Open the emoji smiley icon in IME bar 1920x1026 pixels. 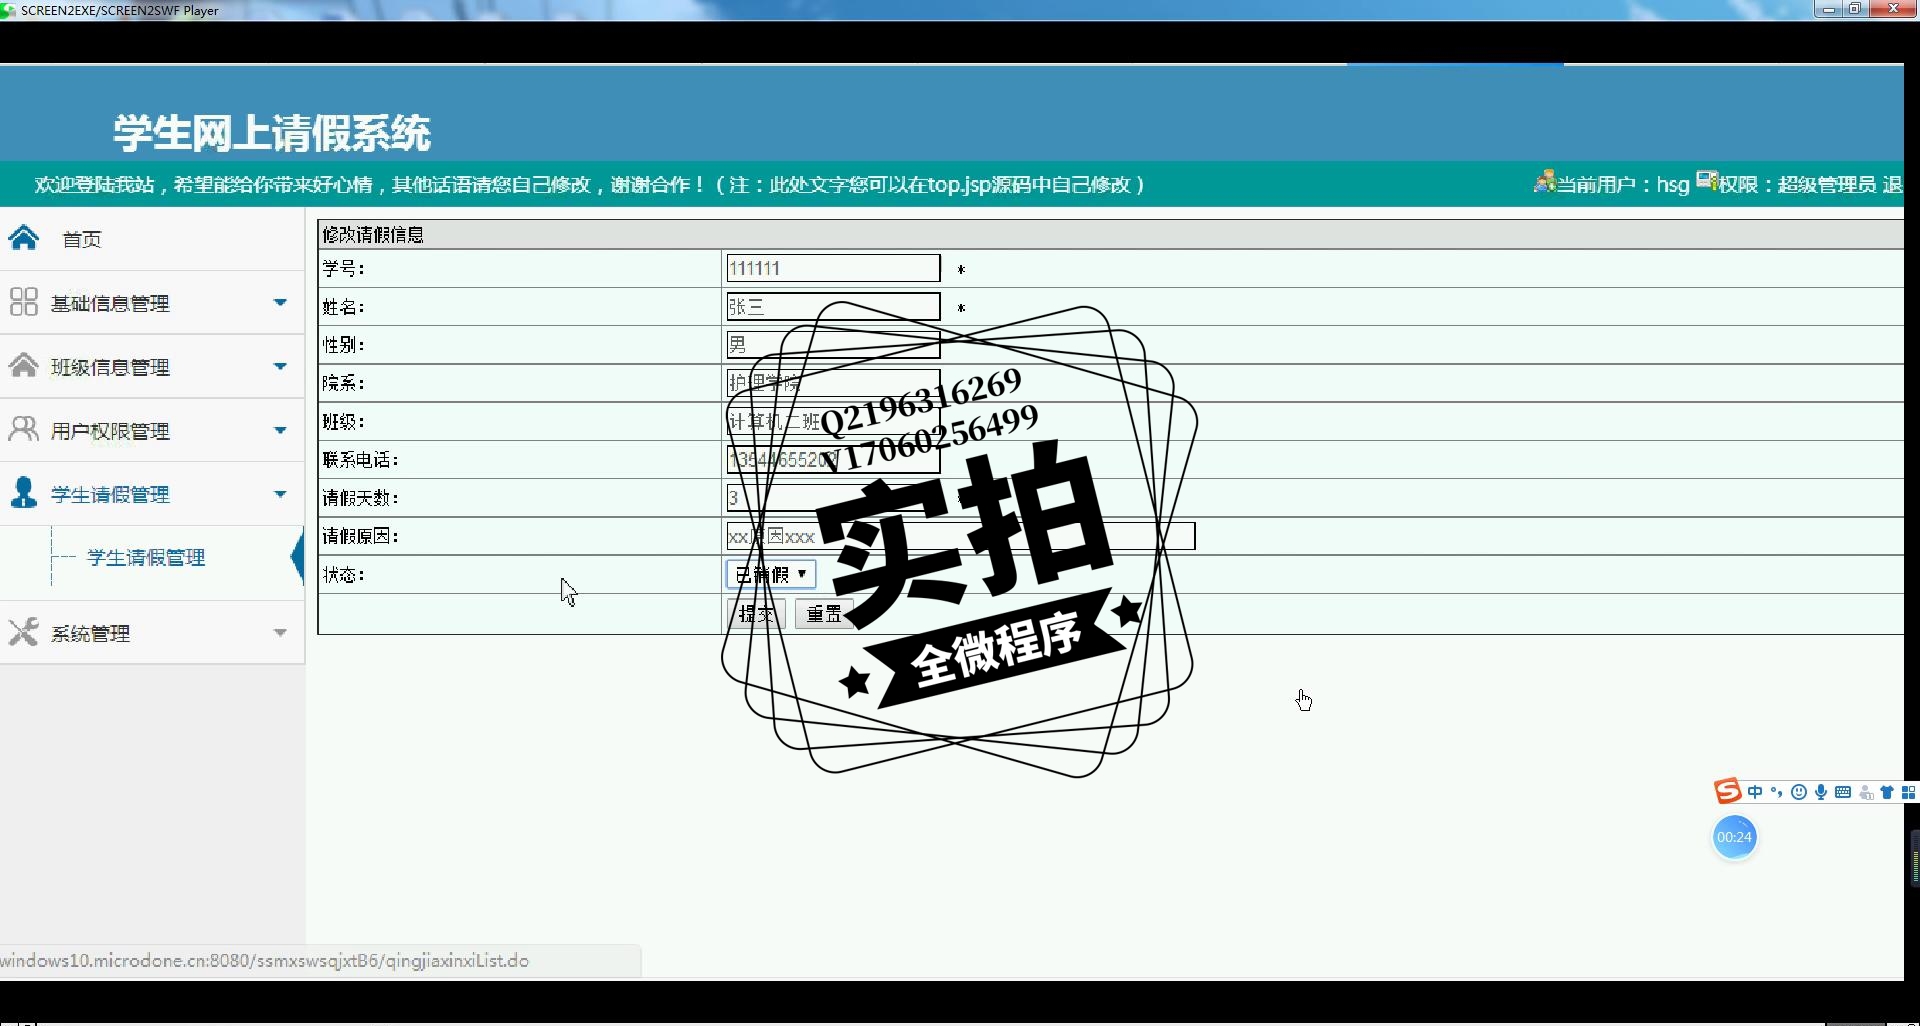(1799, 792)
